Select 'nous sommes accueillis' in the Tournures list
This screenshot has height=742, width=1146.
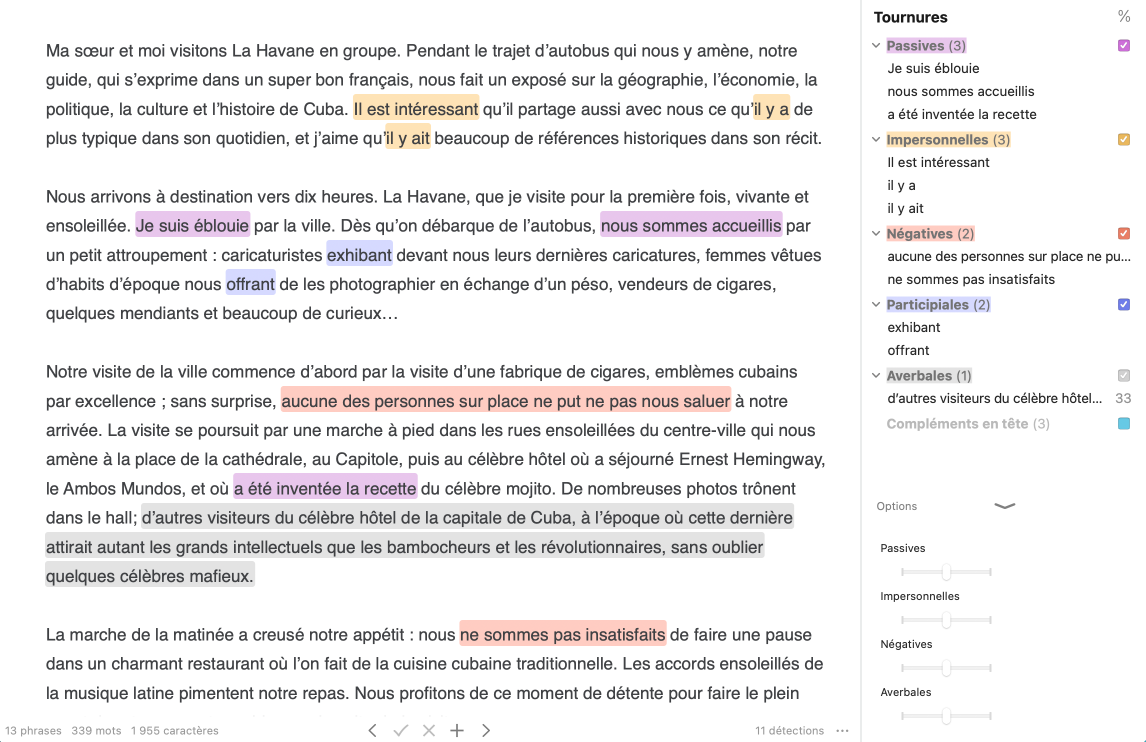(961, 91)
